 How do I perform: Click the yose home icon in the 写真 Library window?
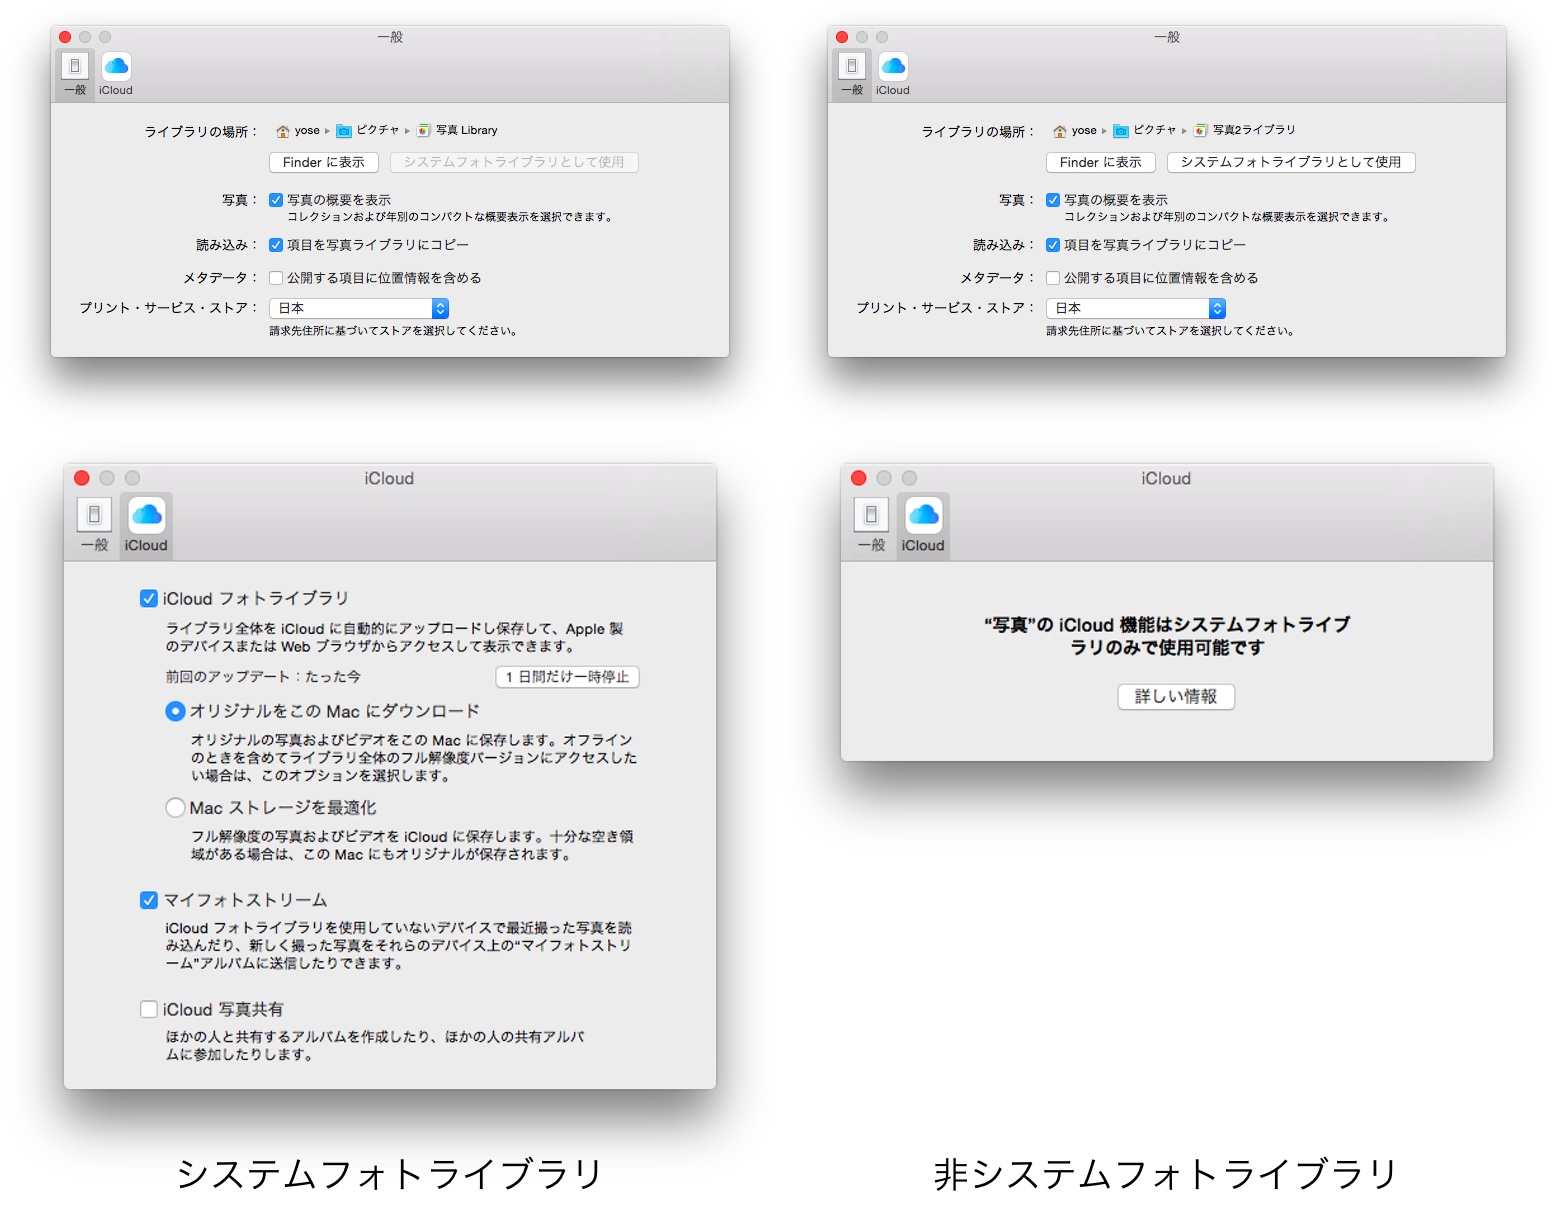tap(283, 131)
